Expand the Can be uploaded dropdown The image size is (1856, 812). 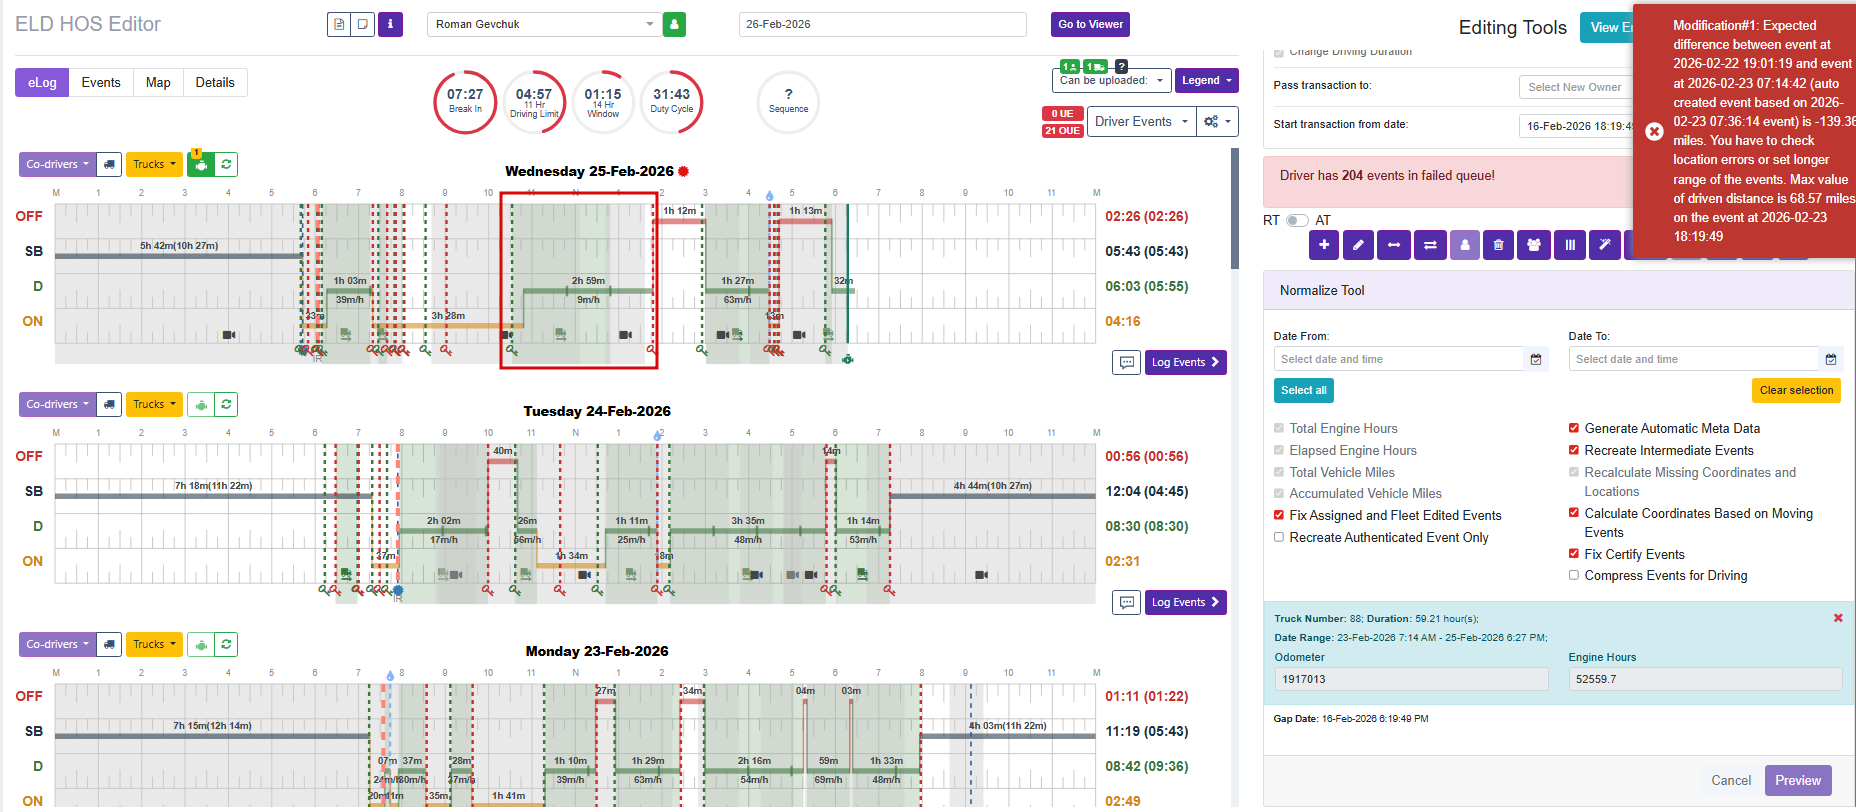[1111, 80]
